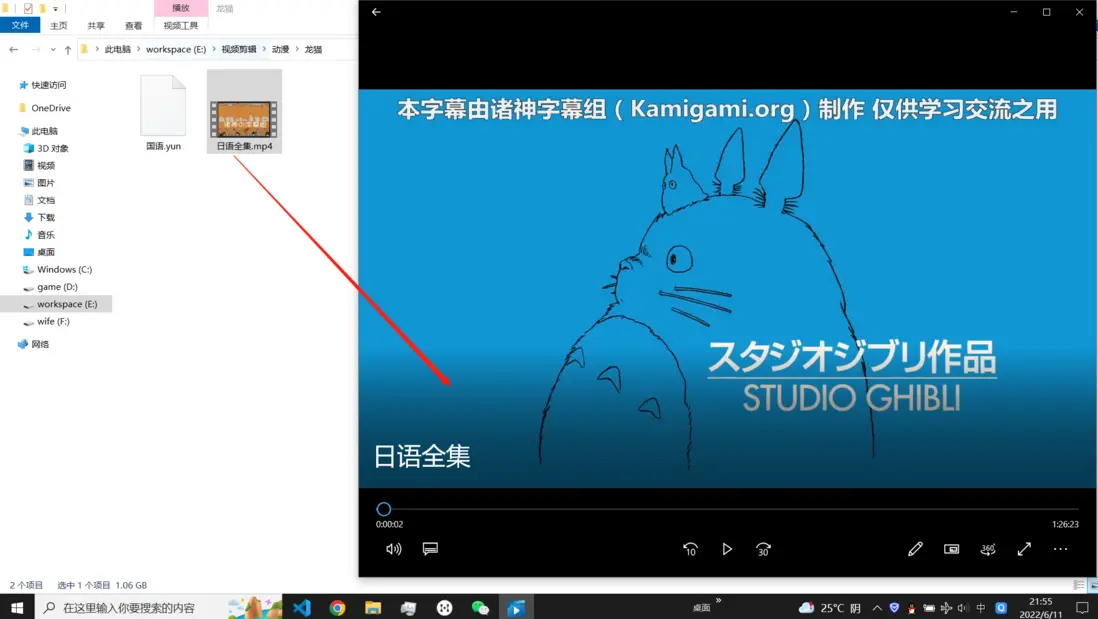Open wife (F:) drive

click(53, 321)
